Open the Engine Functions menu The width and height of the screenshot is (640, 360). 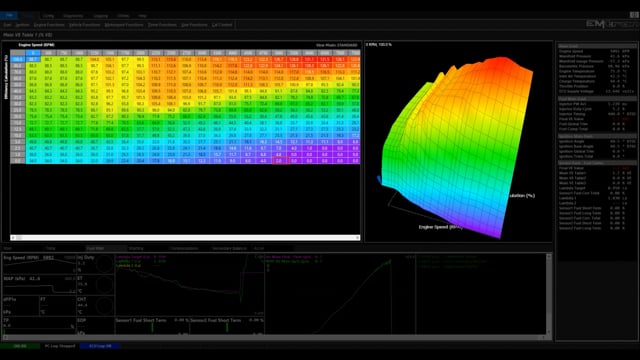[x=49, y=25]
